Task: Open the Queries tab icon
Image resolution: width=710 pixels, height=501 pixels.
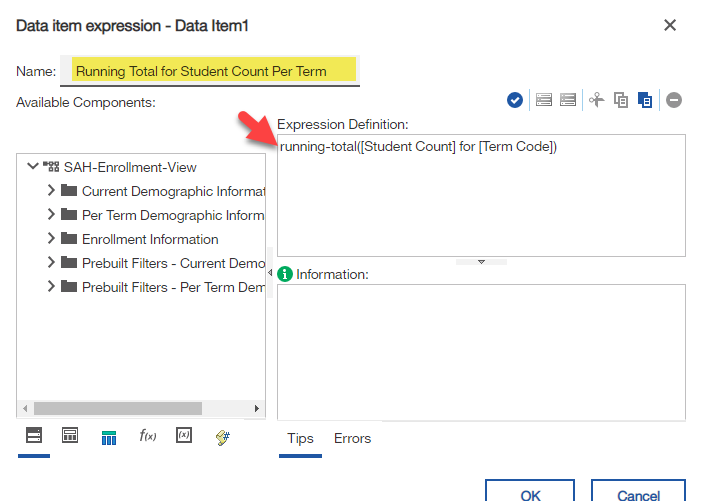Action: [x=109, y=438]
